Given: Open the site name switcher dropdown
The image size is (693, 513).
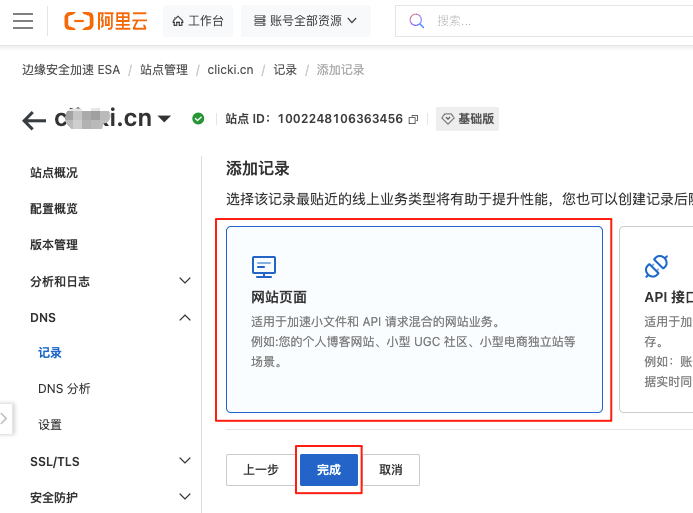Looking at the screenshot, I should 164,119.
